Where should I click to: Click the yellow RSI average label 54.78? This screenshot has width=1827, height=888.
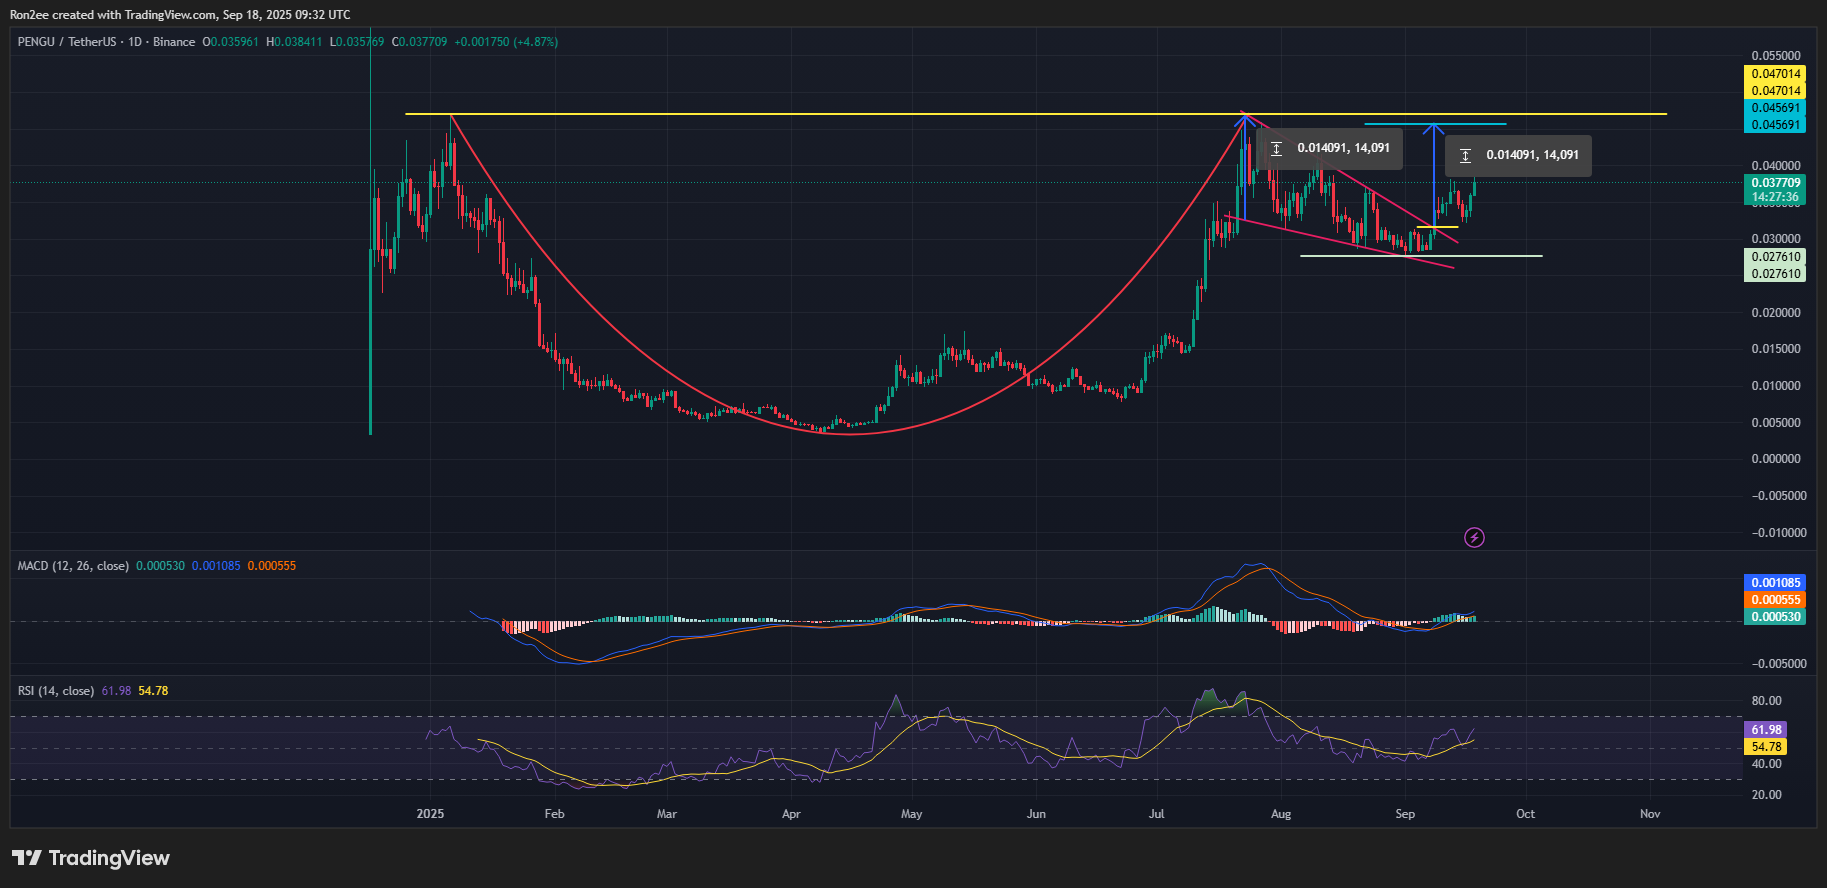click(1766, 747)
